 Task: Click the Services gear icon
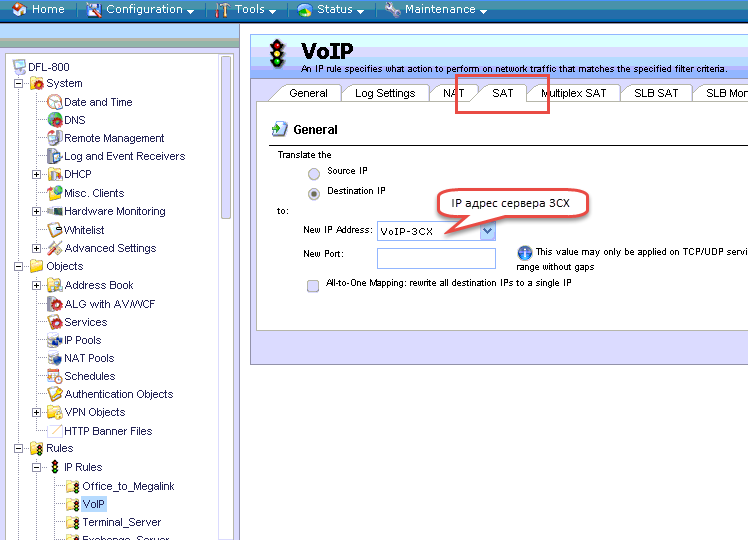[55, 322]
